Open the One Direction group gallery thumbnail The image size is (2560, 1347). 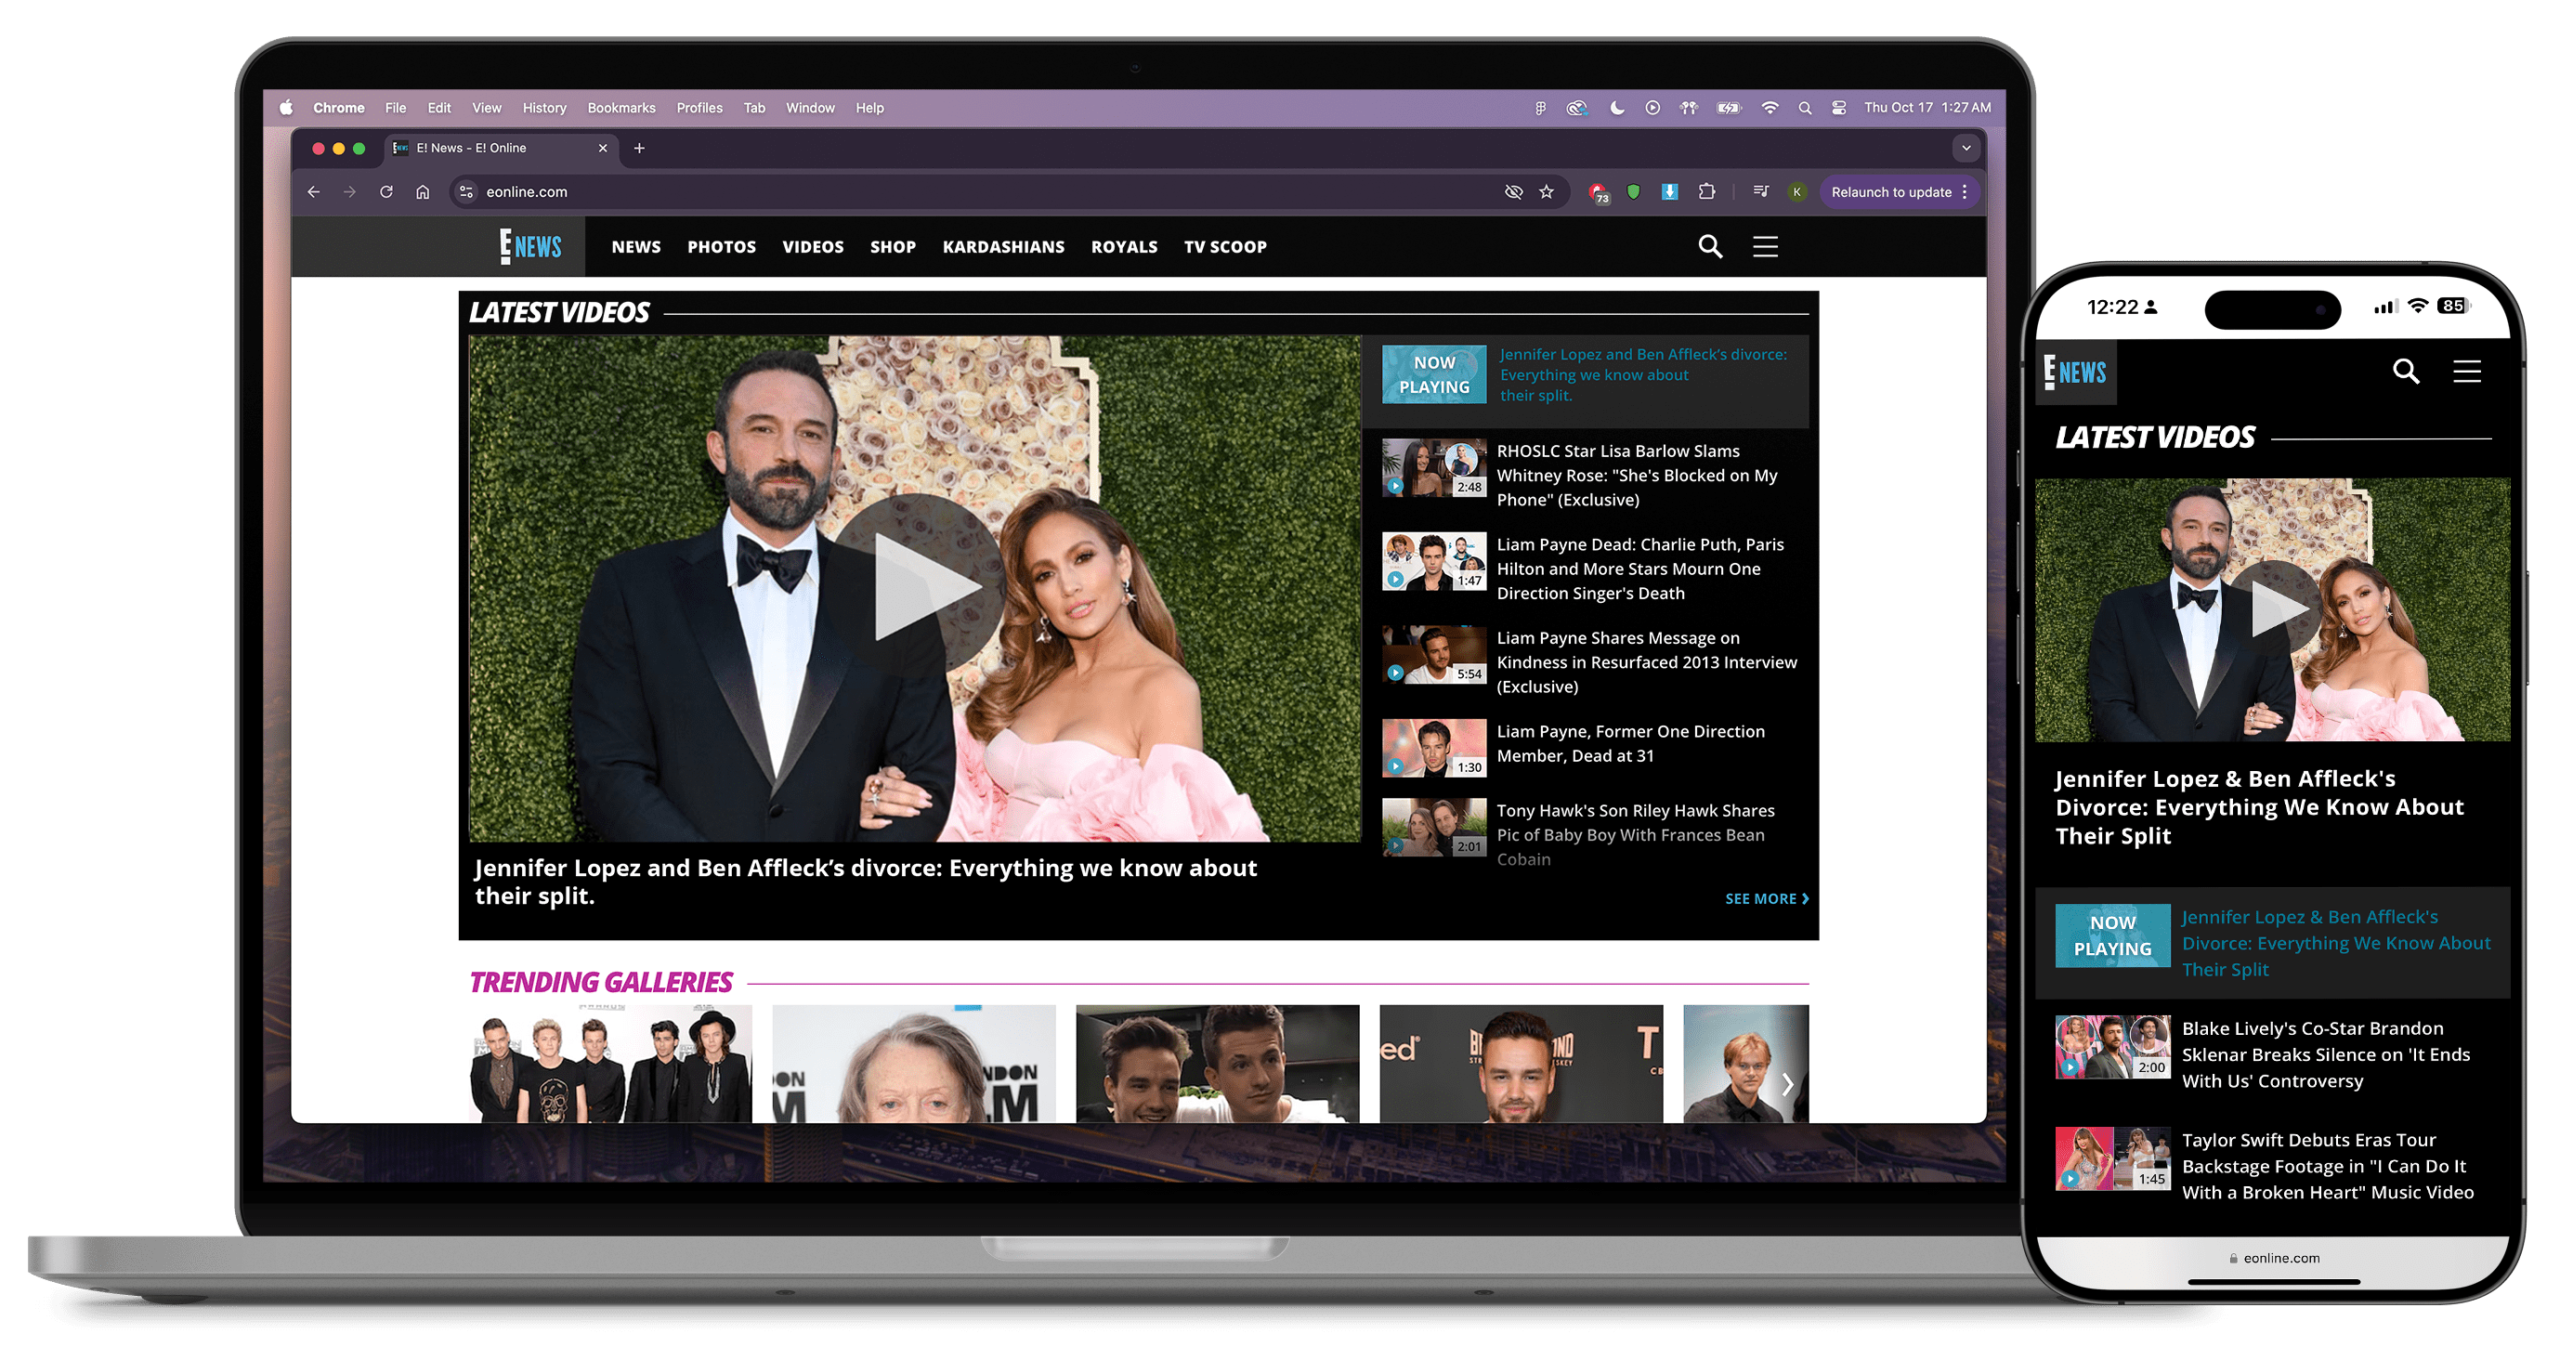(610, 1062)
